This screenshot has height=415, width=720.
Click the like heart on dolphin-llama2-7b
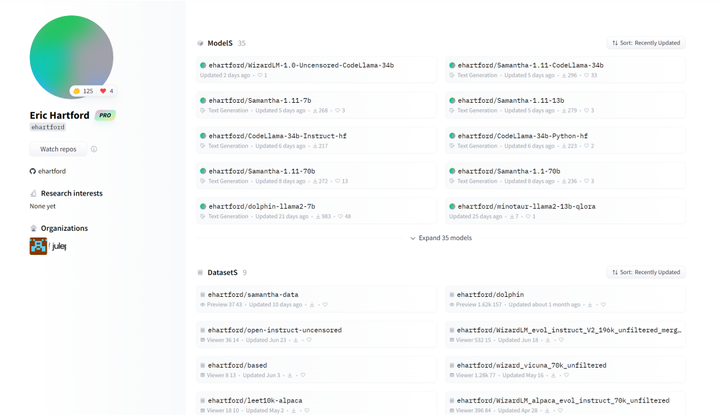click(x=340, y=216)
